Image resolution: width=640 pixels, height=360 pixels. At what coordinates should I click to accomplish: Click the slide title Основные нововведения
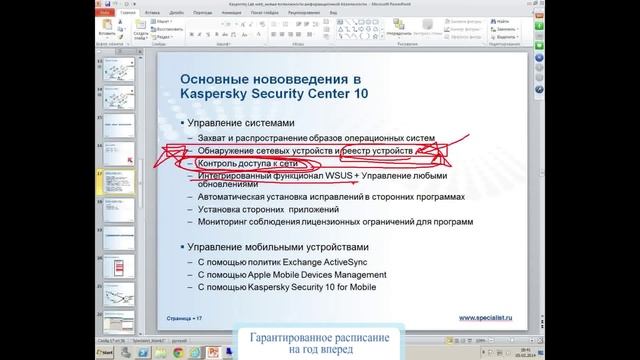(x=274, y=86)
